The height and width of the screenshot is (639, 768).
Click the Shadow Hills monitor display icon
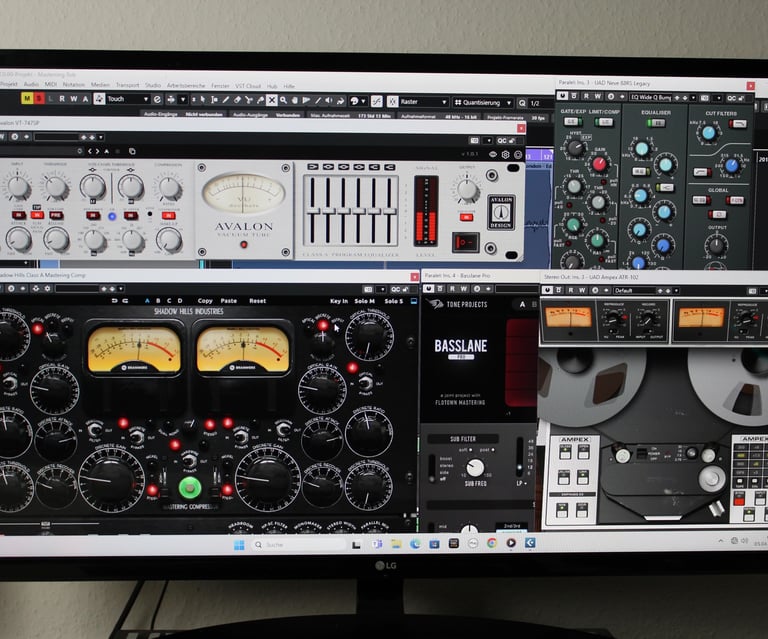(414, 301)
